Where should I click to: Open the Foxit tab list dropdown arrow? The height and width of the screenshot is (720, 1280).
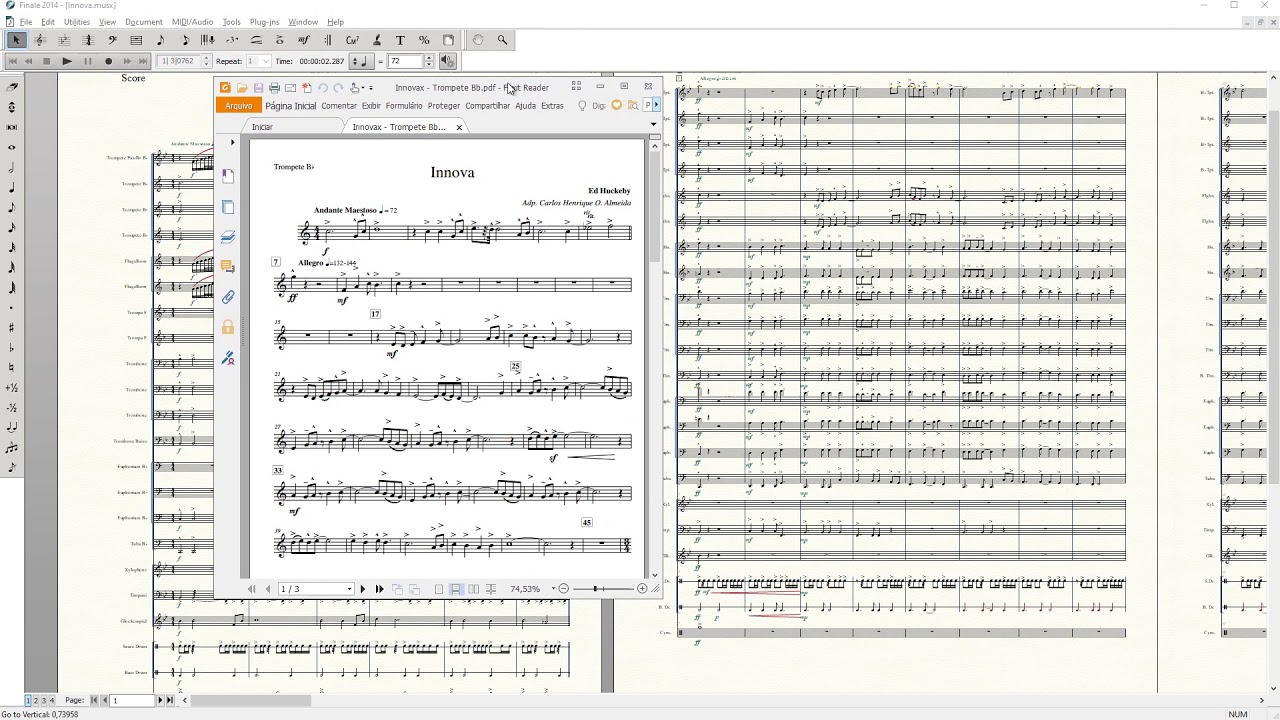pos(654,125)
